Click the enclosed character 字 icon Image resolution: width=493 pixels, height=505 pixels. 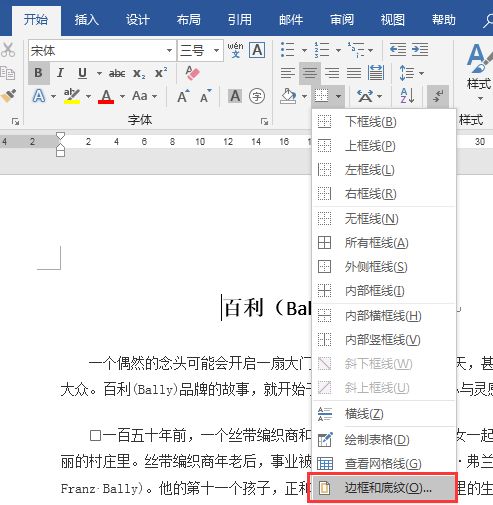click(x=257, y=96)
